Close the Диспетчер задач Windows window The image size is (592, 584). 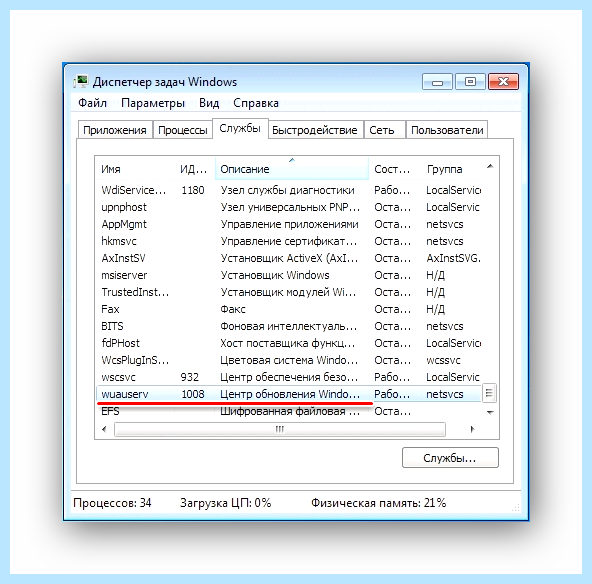(503, 82)
